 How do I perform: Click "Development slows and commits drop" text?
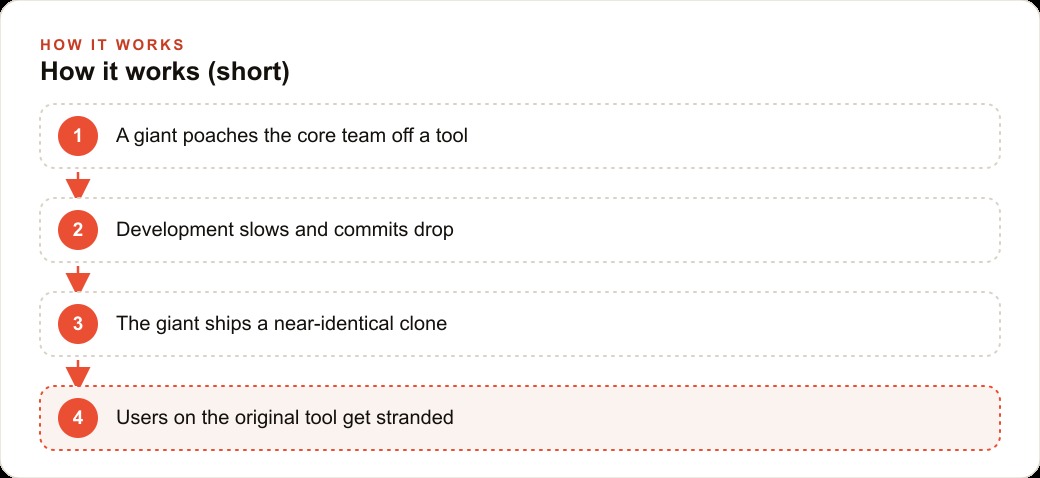285,229
